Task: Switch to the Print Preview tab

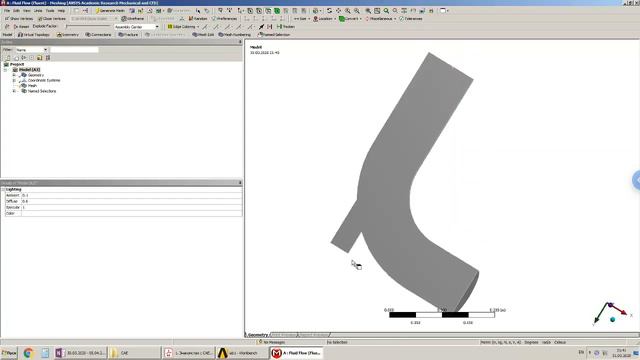Action: (x=284, y=335)
